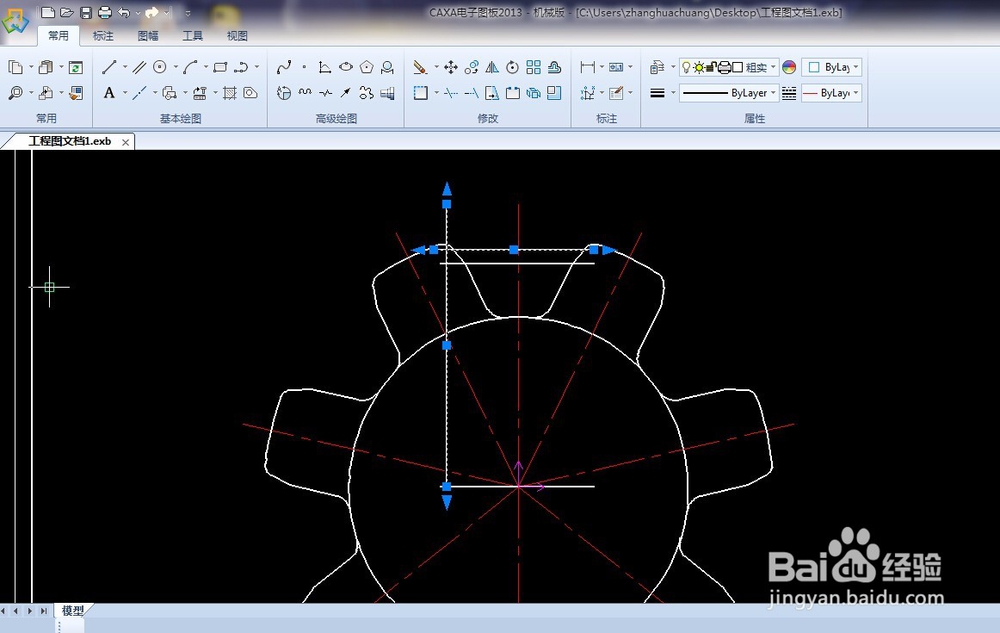Screen dimensions: 1000x633
Task: Expand the Circle tool dropdown arrow
Action: 175,67
